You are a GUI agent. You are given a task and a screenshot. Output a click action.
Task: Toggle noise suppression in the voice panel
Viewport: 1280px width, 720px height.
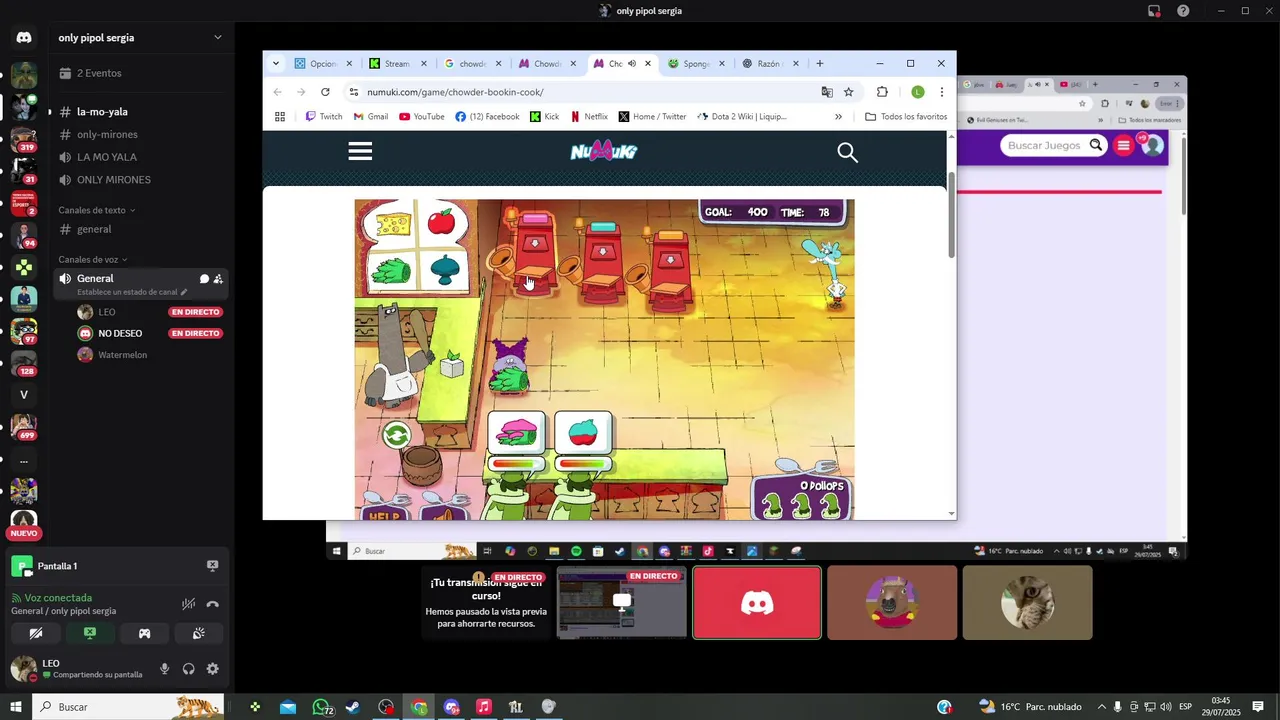tap(188, 604)
